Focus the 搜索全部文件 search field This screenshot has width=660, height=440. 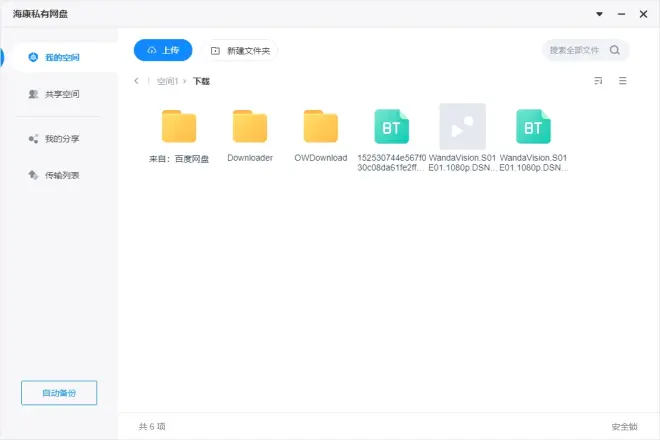[577, 50]
